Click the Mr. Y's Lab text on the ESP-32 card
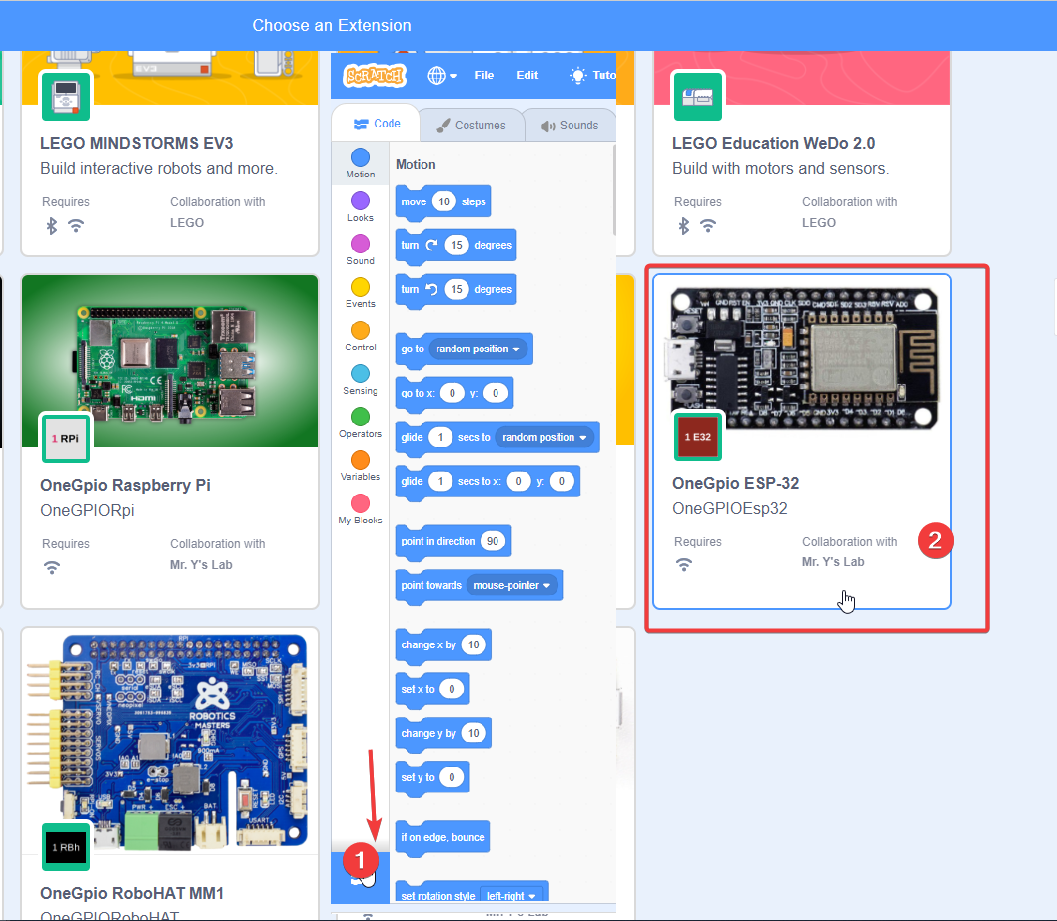This screenshot has height=921, width=1057. 833,562
